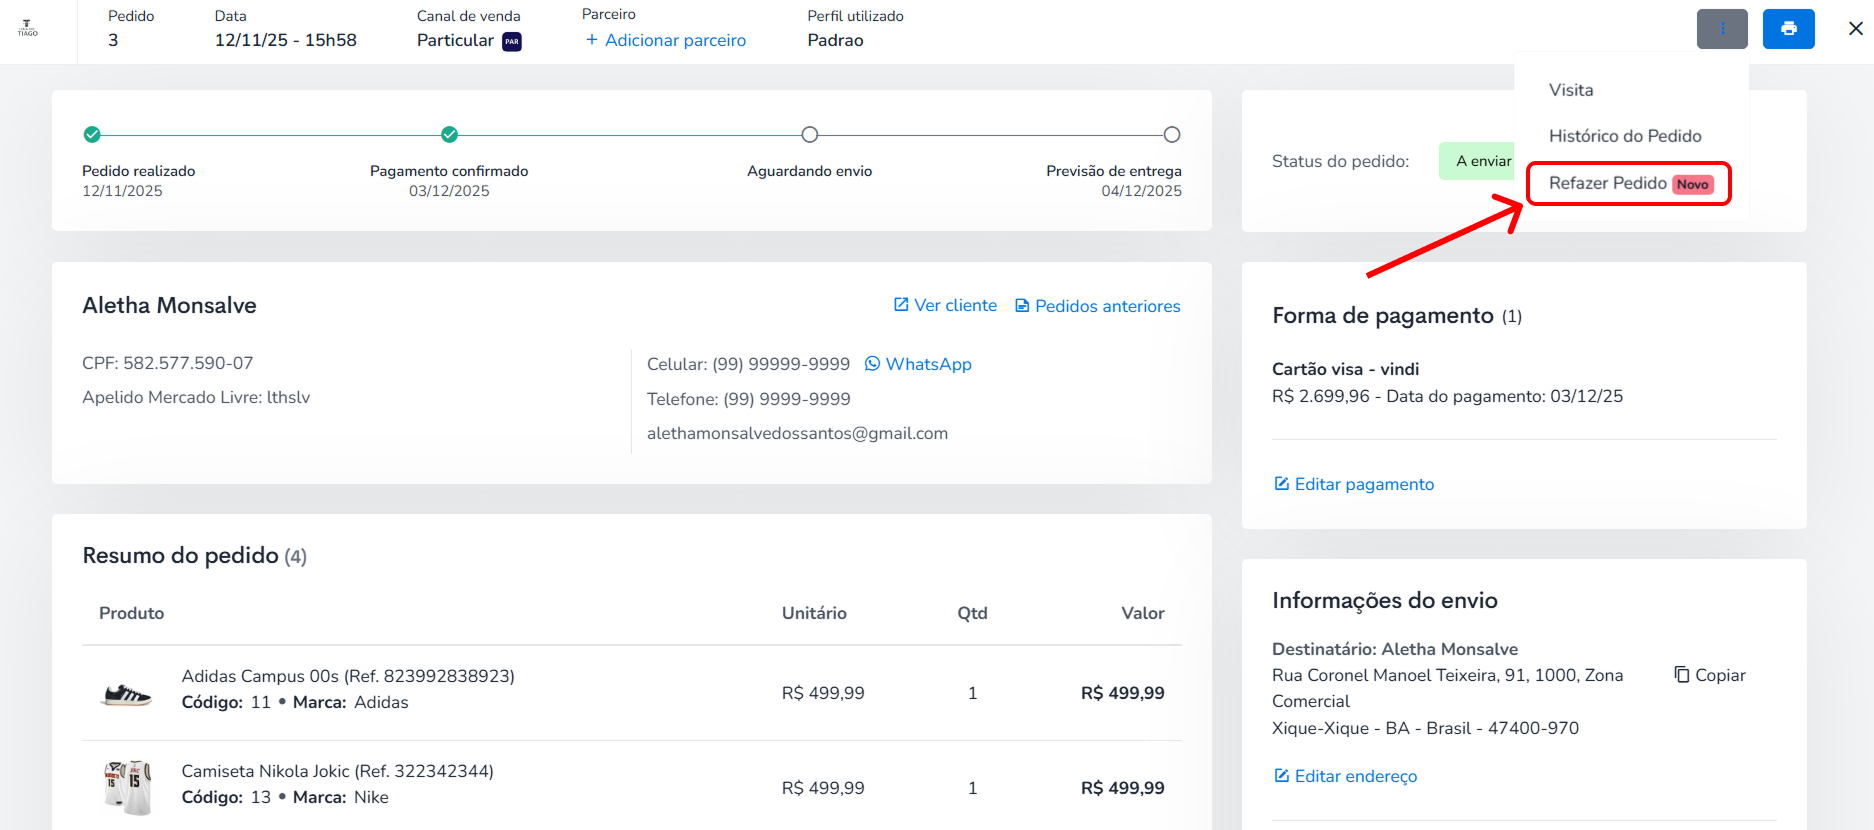
Task: Click the CPF 582.577.590-07 text
Action: 168,363
